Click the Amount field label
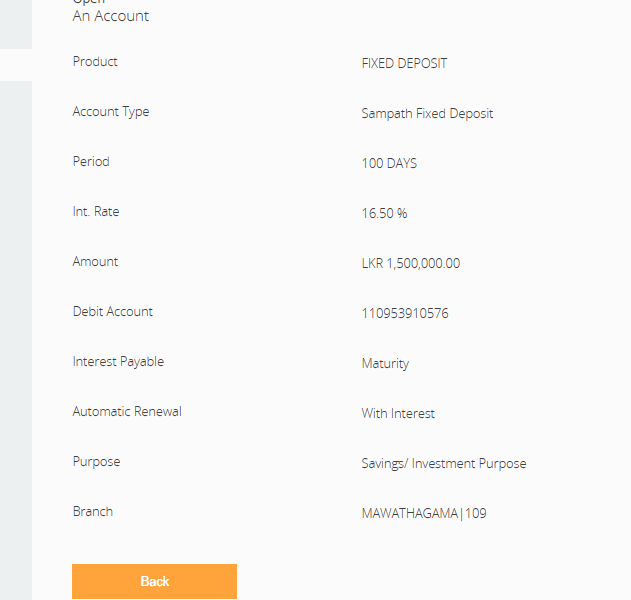Viewport: 631px width, 600px height. point(95,262)
